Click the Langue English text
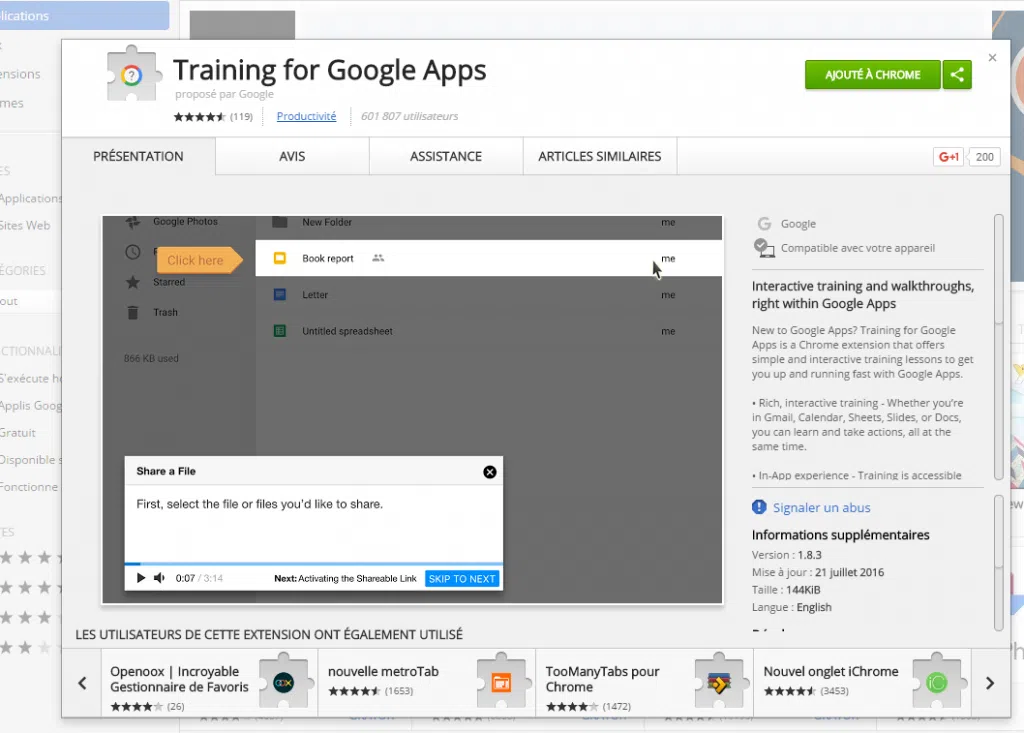This screenshot has height=733, width=1024. pos(792,608)
